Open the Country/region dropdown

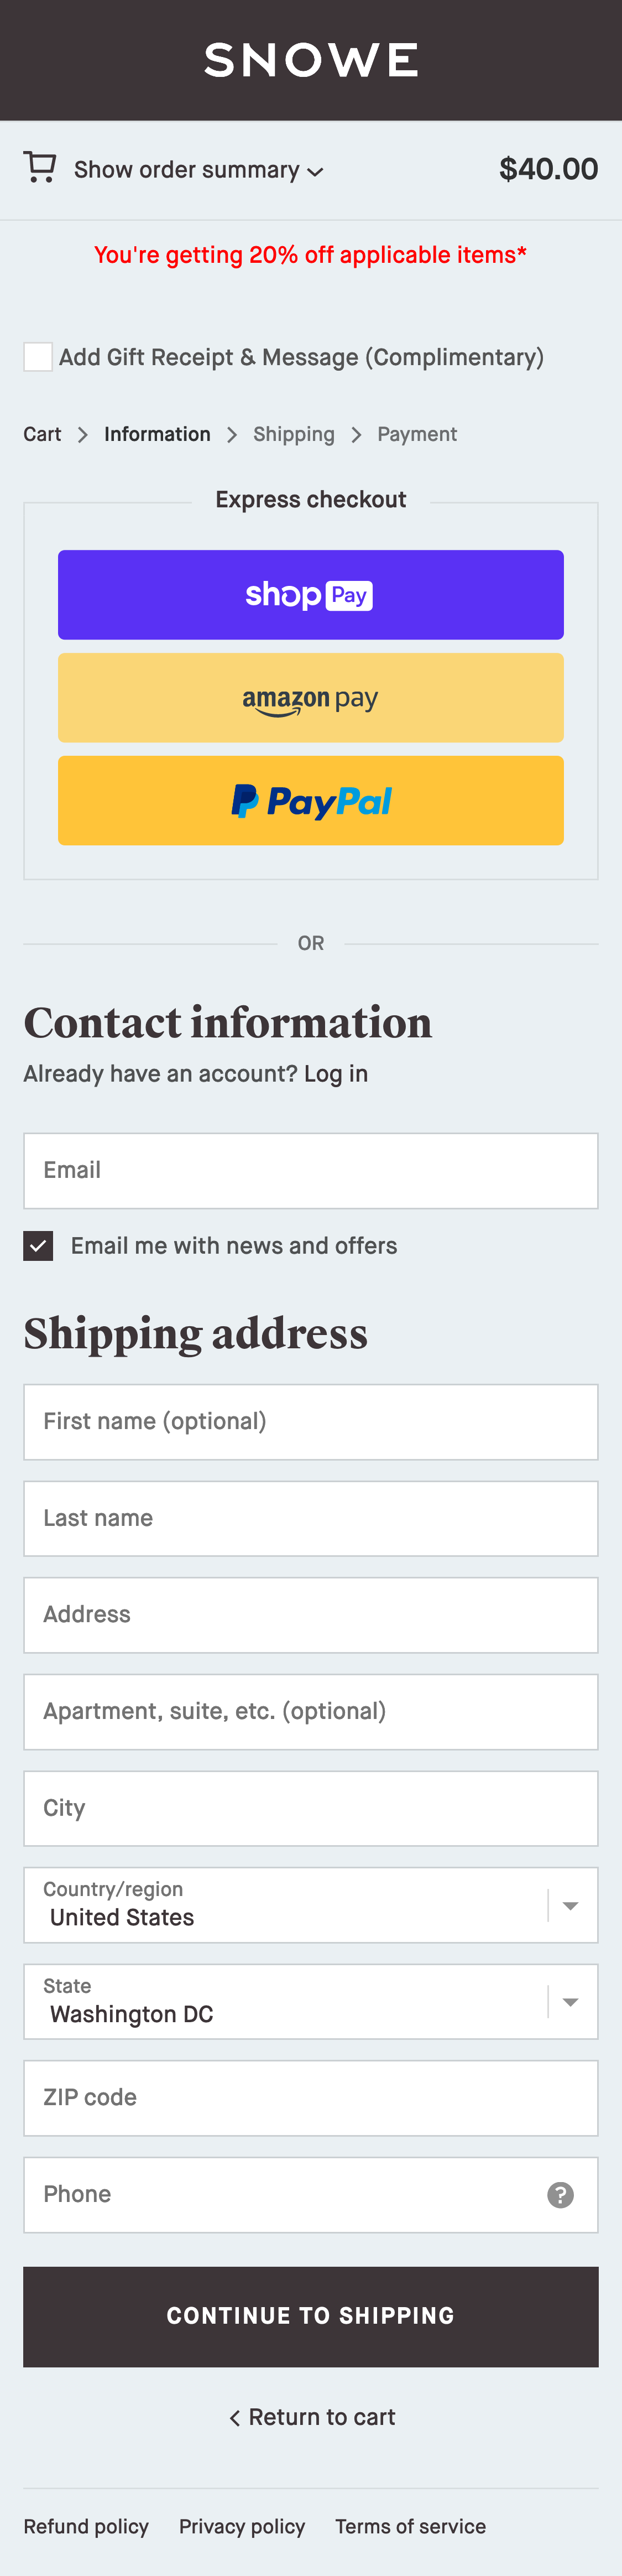pyautogui.click(x=310, y=1905)
